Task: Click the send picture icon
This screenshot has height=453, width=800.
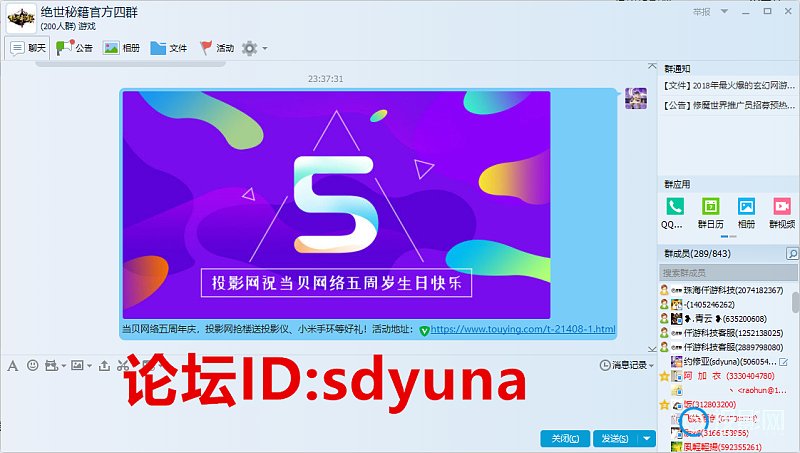Action: point(77,365)
